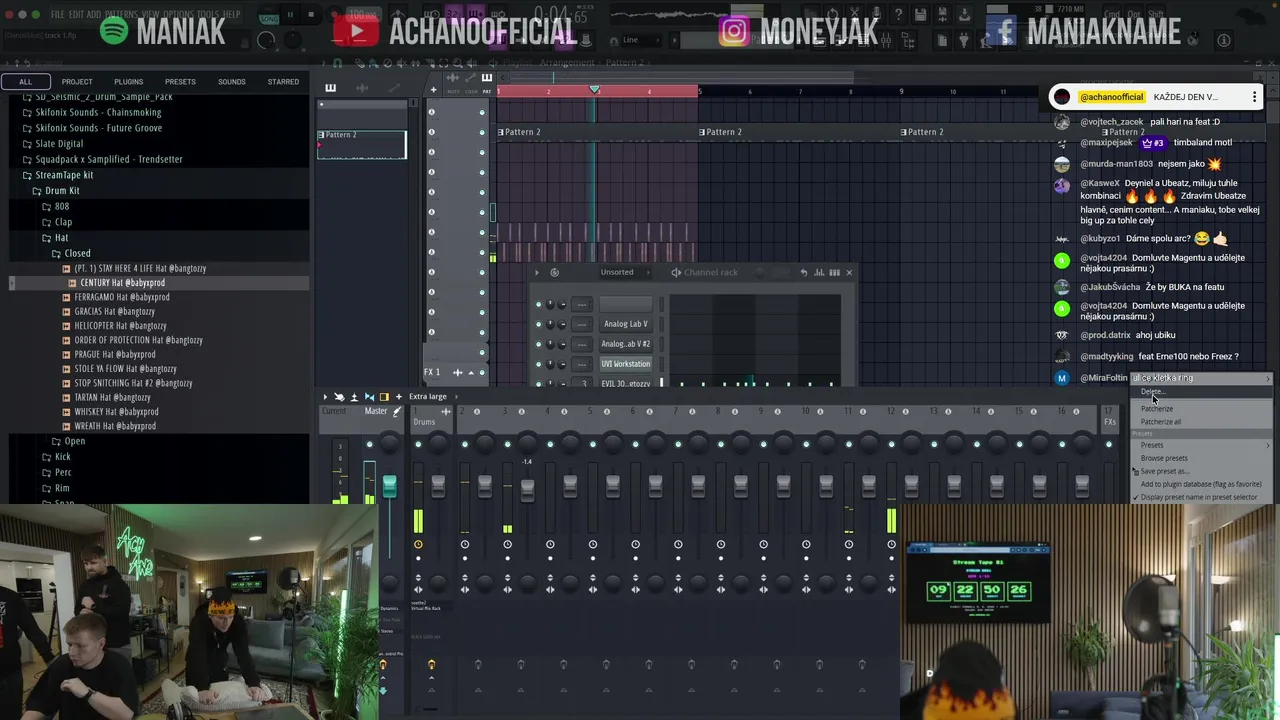Select the CHAN icon in playlist header

click(x=470, y=78)
